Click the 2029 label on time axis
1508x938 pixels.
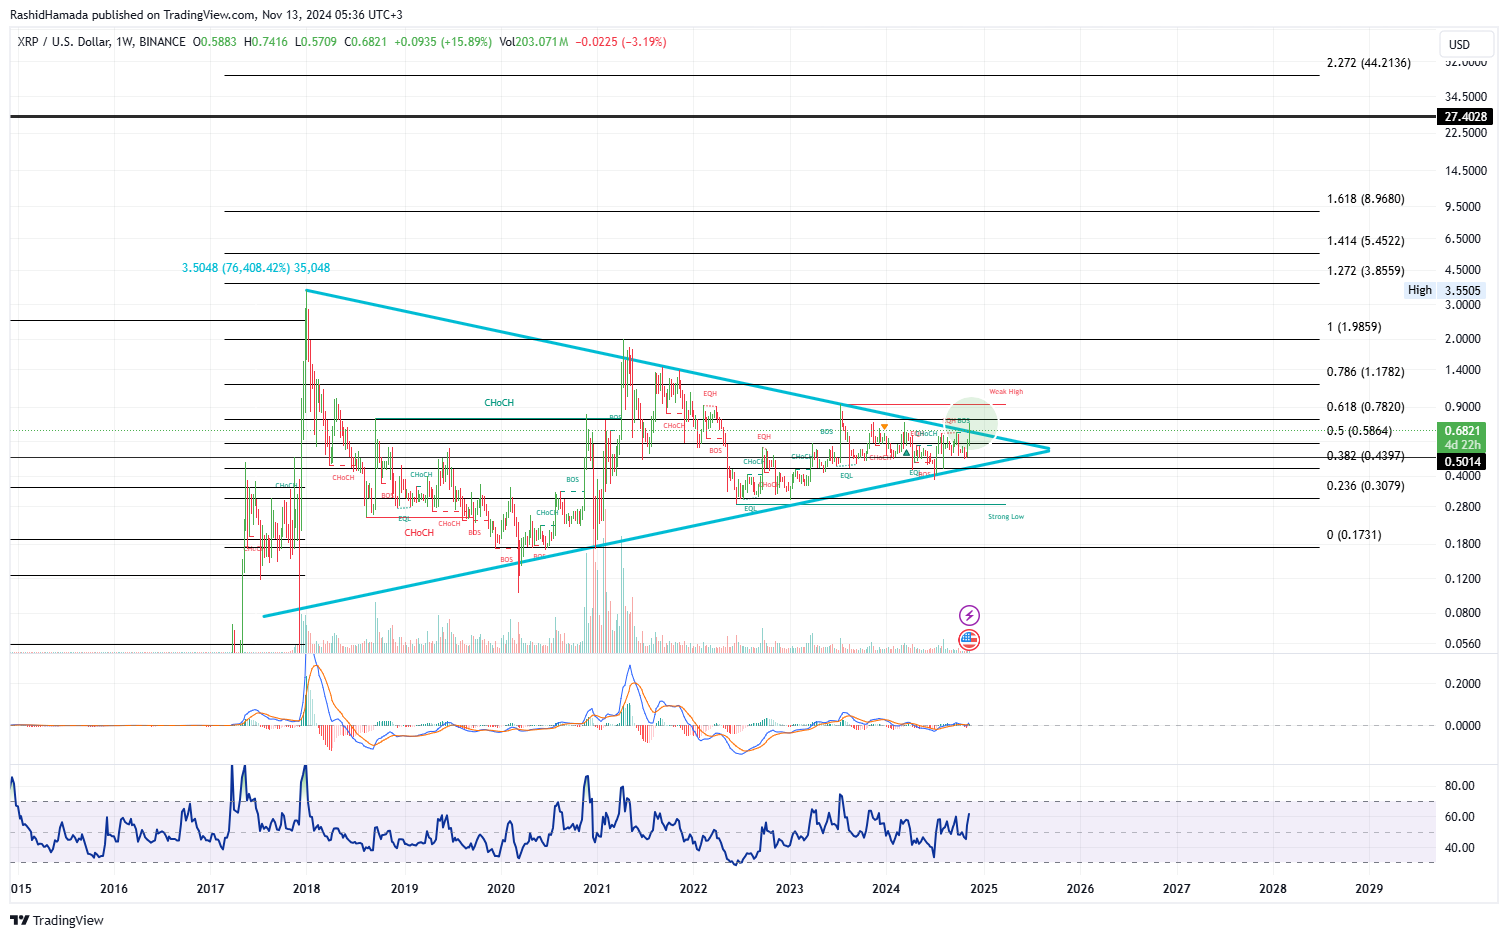pos(1369,889)
